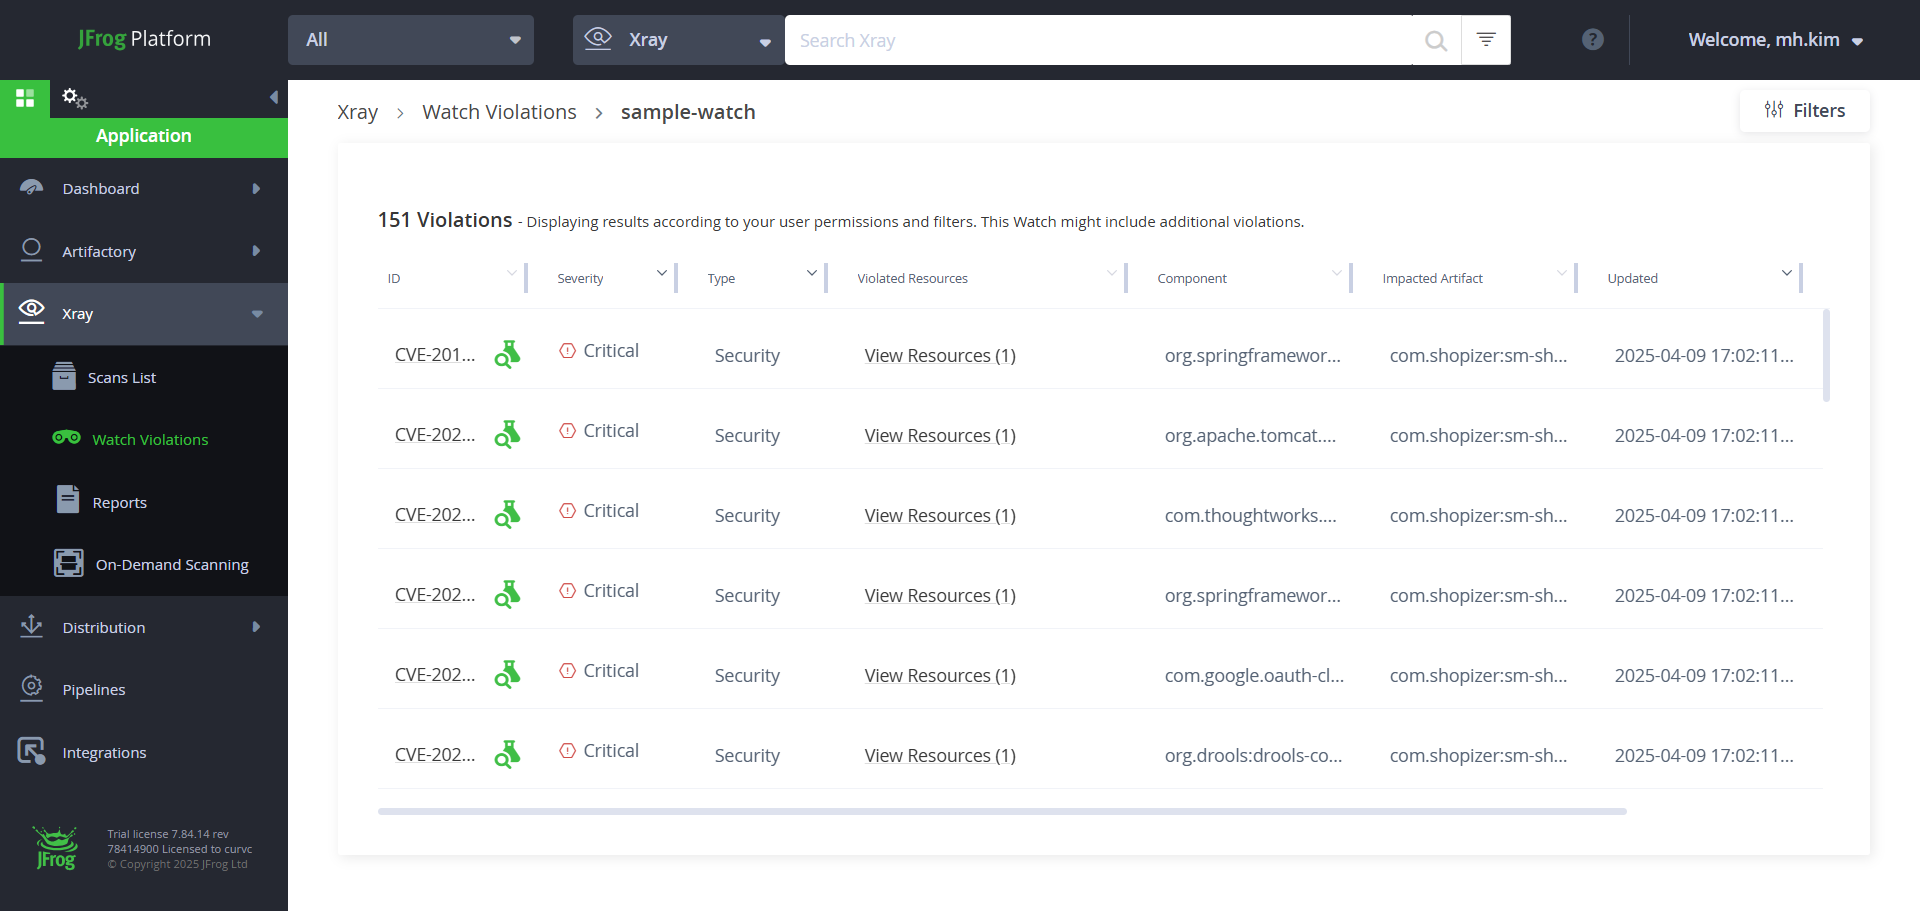
Task: Click the JFrog footer logo
Action: click(55, 848)
